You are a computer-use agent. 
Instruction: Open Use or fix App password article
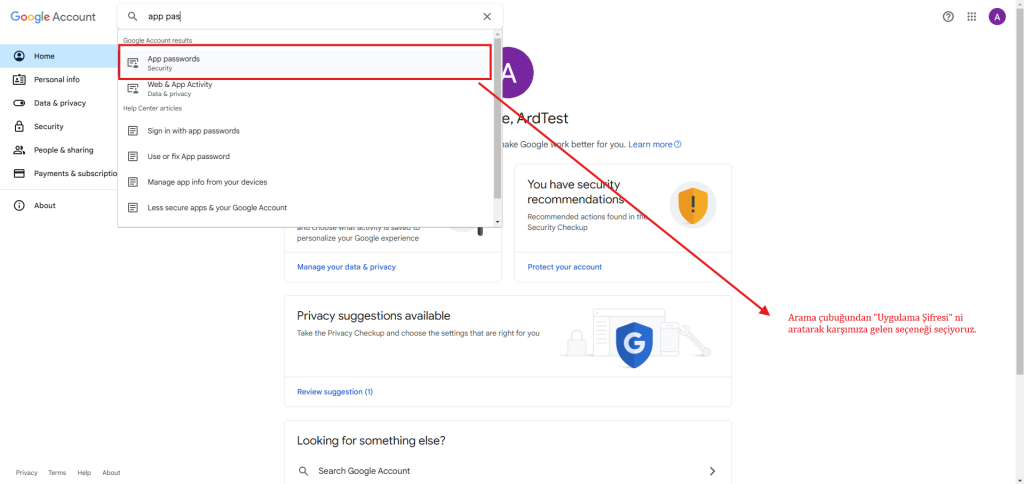click(188, 156)
